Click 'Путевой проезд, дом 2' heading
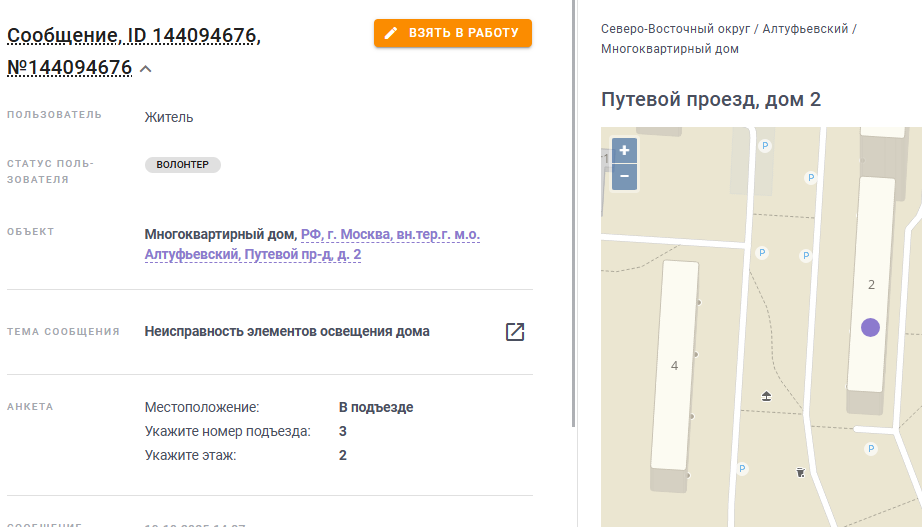Viewport: 922px width, 527px height. (711, 99)
